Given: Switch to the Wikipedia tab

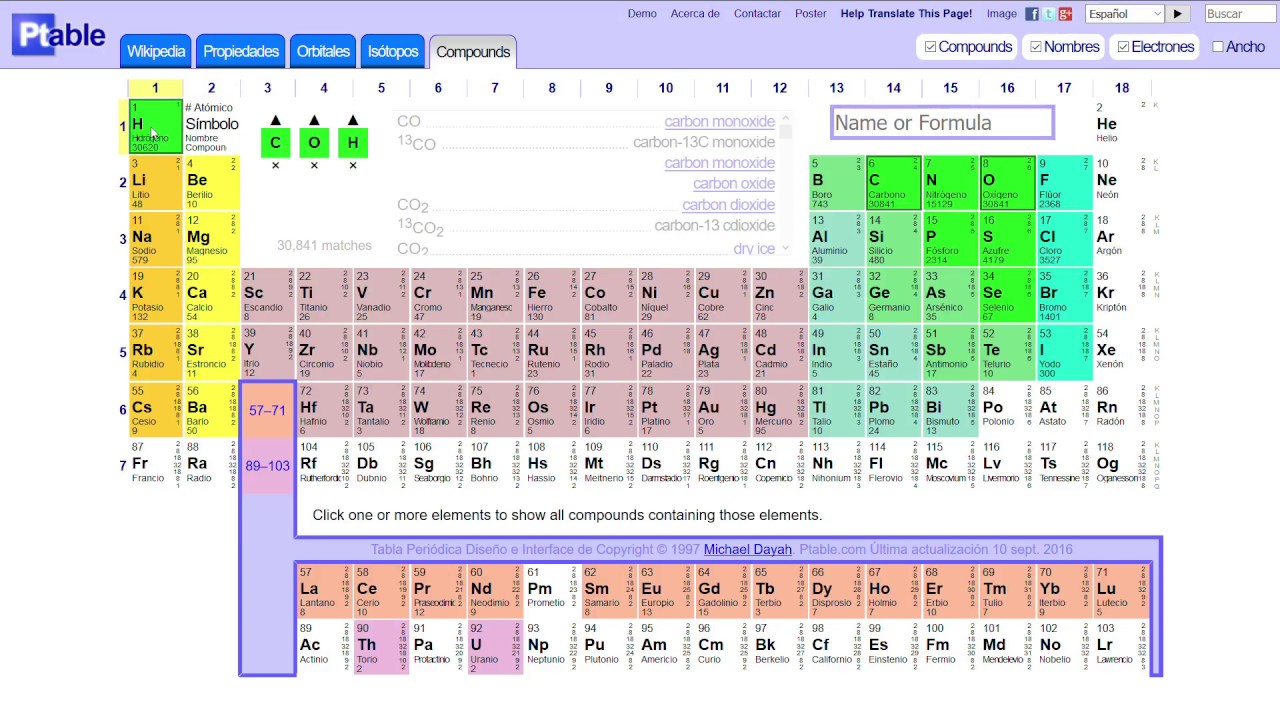Looking at the screenshot, I should coord(156,51).
